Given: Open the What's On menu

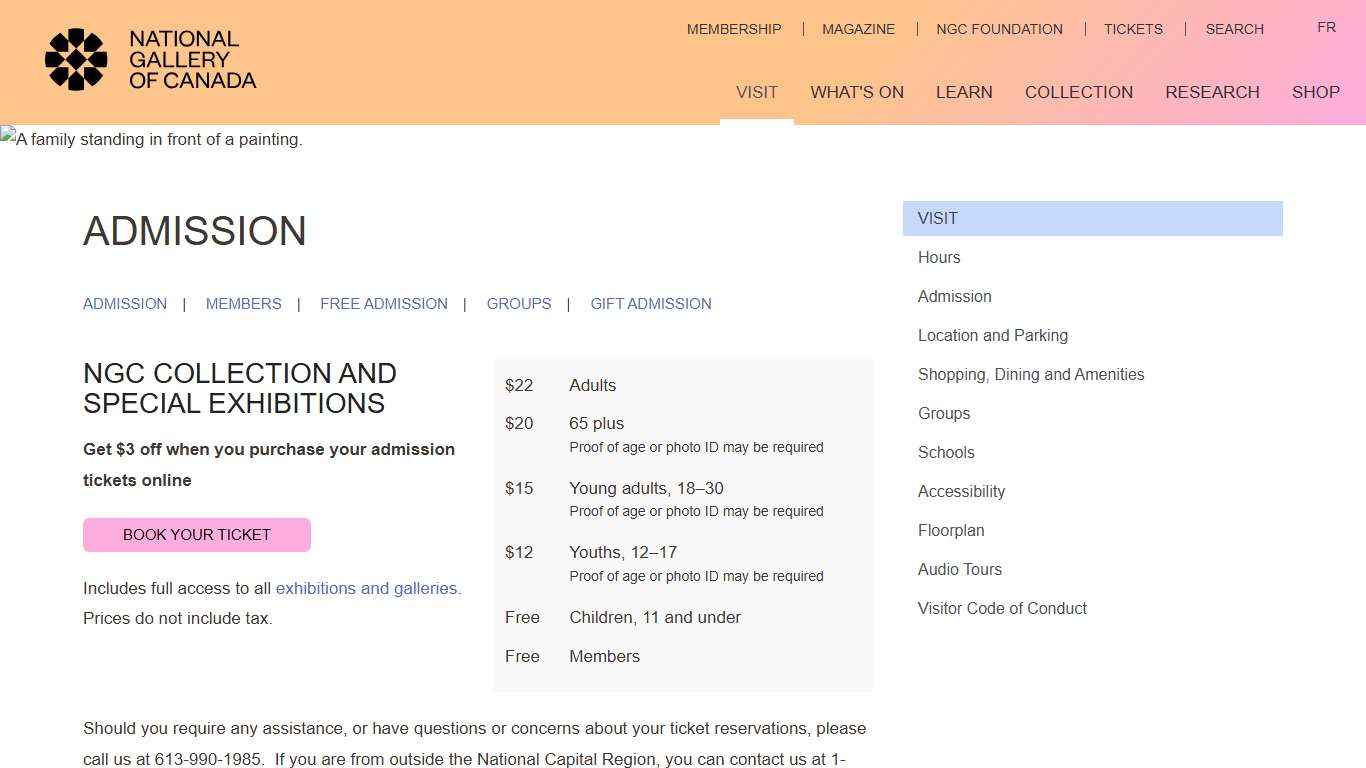Looking at the screenshot, I should coord(857,92).
